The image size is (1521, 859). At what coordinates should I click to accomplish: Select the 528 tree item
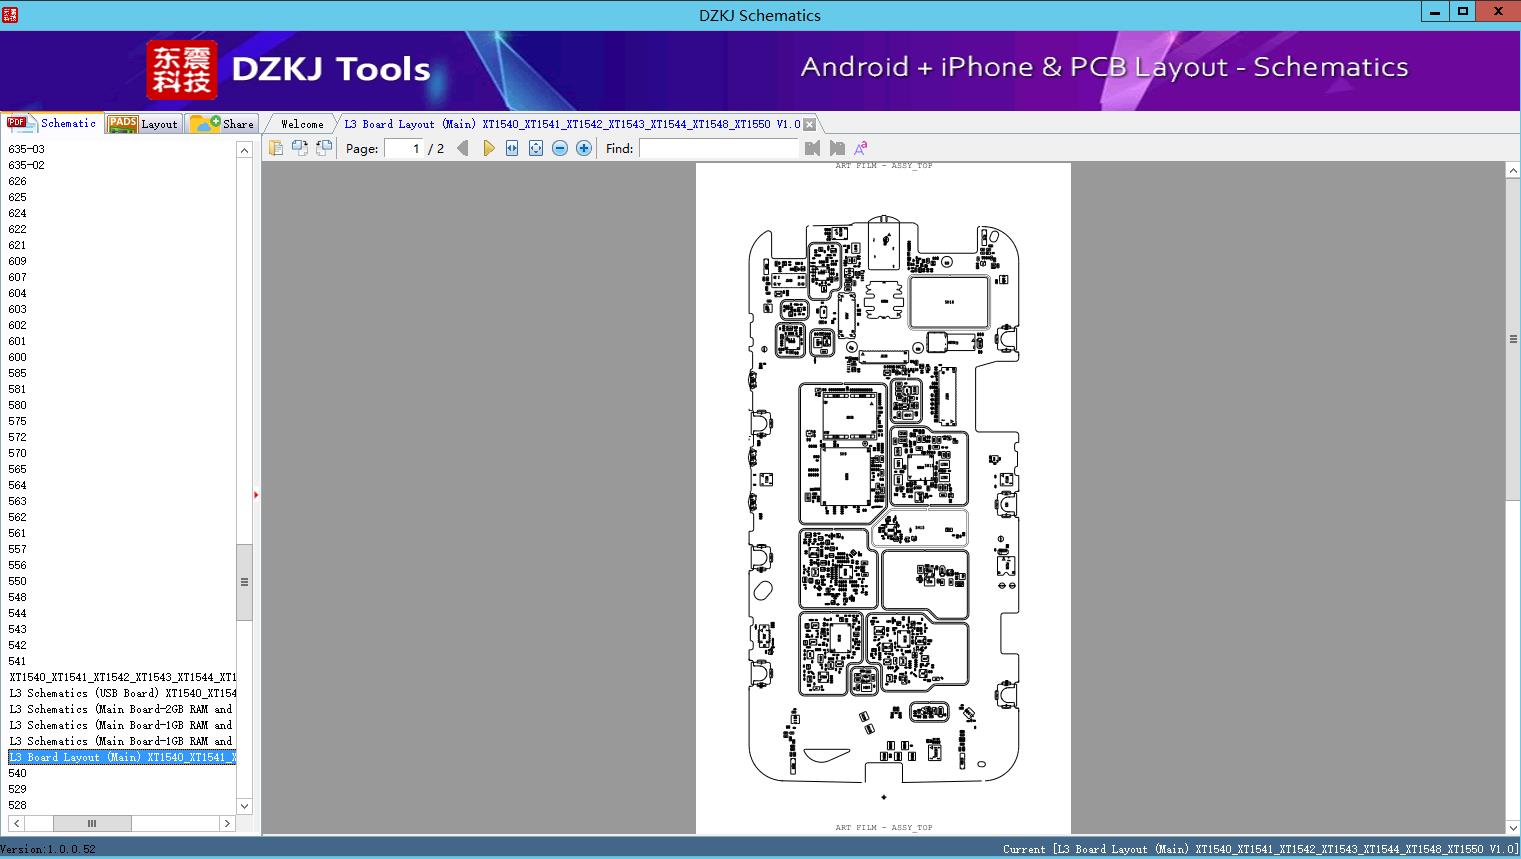pos(18,805)
